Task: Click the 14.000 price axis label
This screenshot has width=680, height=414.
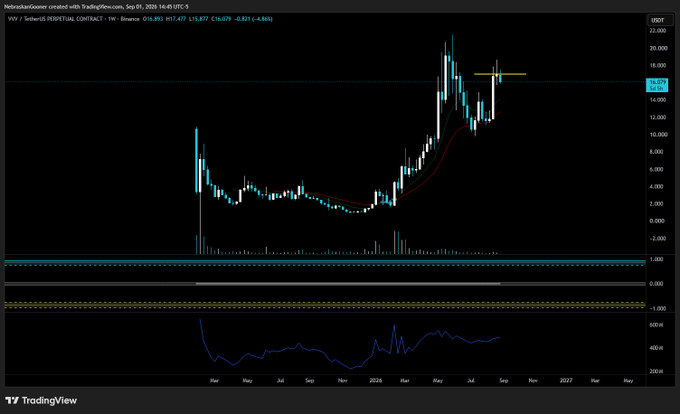Action: tap(658, 100)
